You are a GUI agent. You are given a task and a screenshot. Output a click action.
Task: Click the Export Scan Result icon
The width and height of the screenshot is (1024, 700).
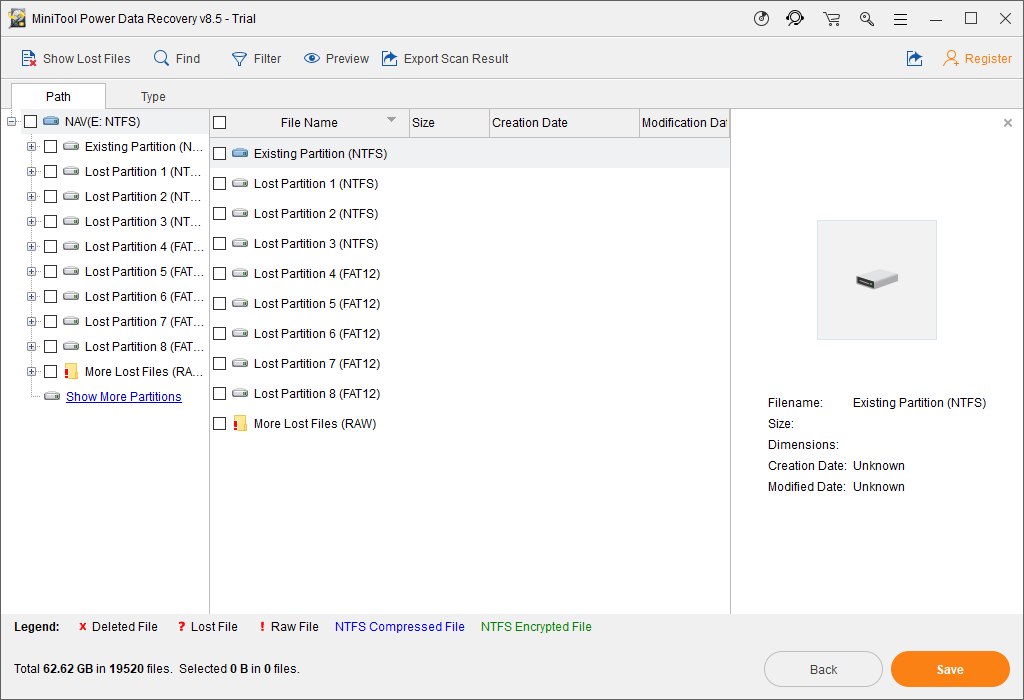(390, 59)
